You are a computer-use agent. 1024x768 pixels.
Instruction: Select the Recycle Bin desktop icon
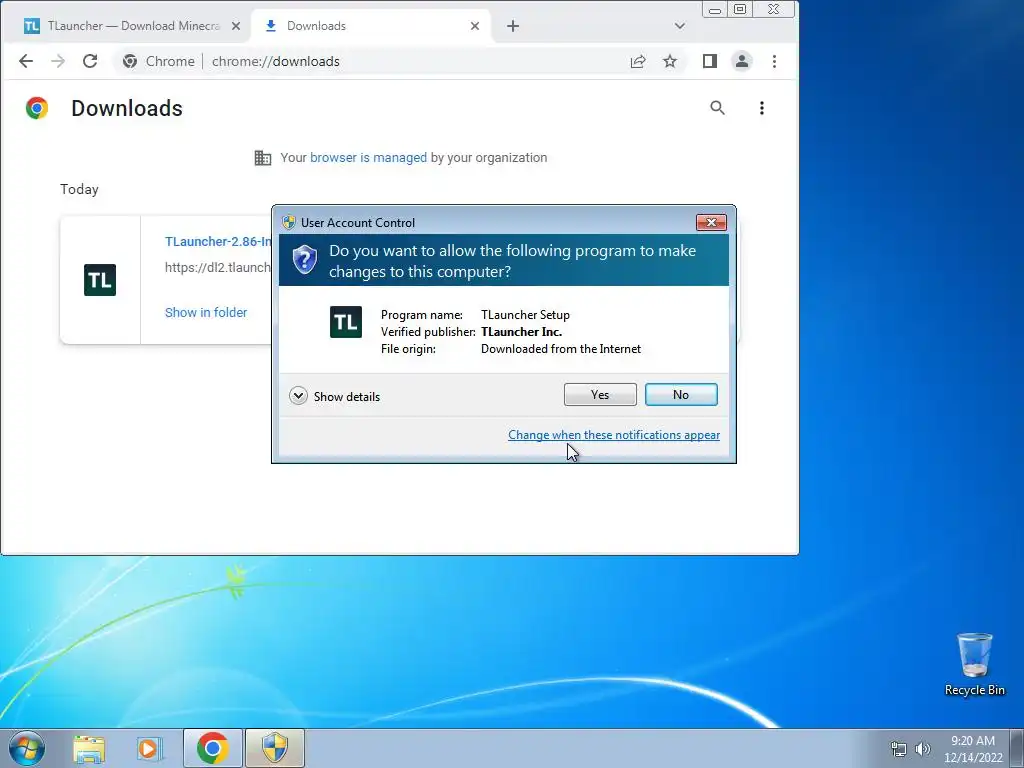974,665
